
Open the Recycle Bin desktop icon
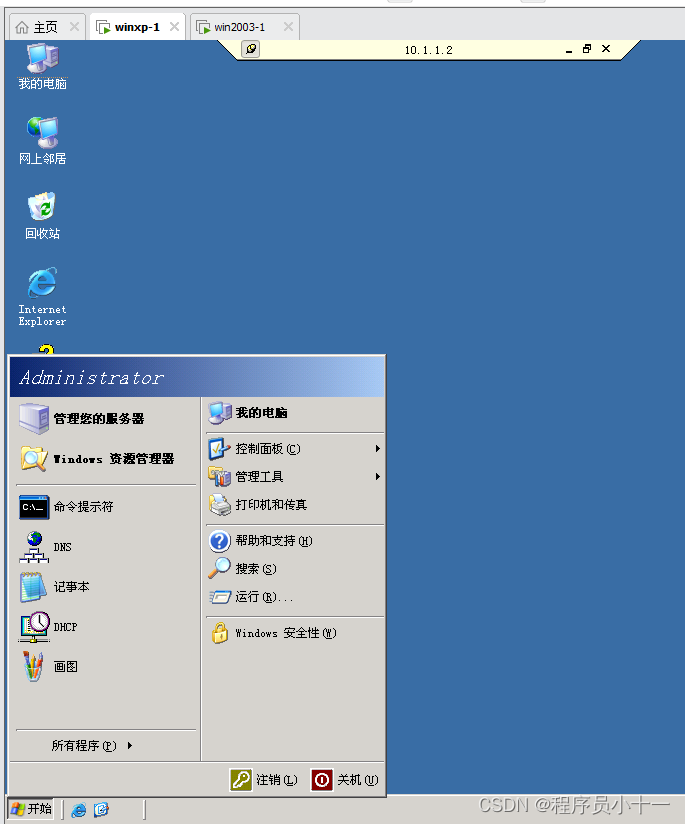43,215
